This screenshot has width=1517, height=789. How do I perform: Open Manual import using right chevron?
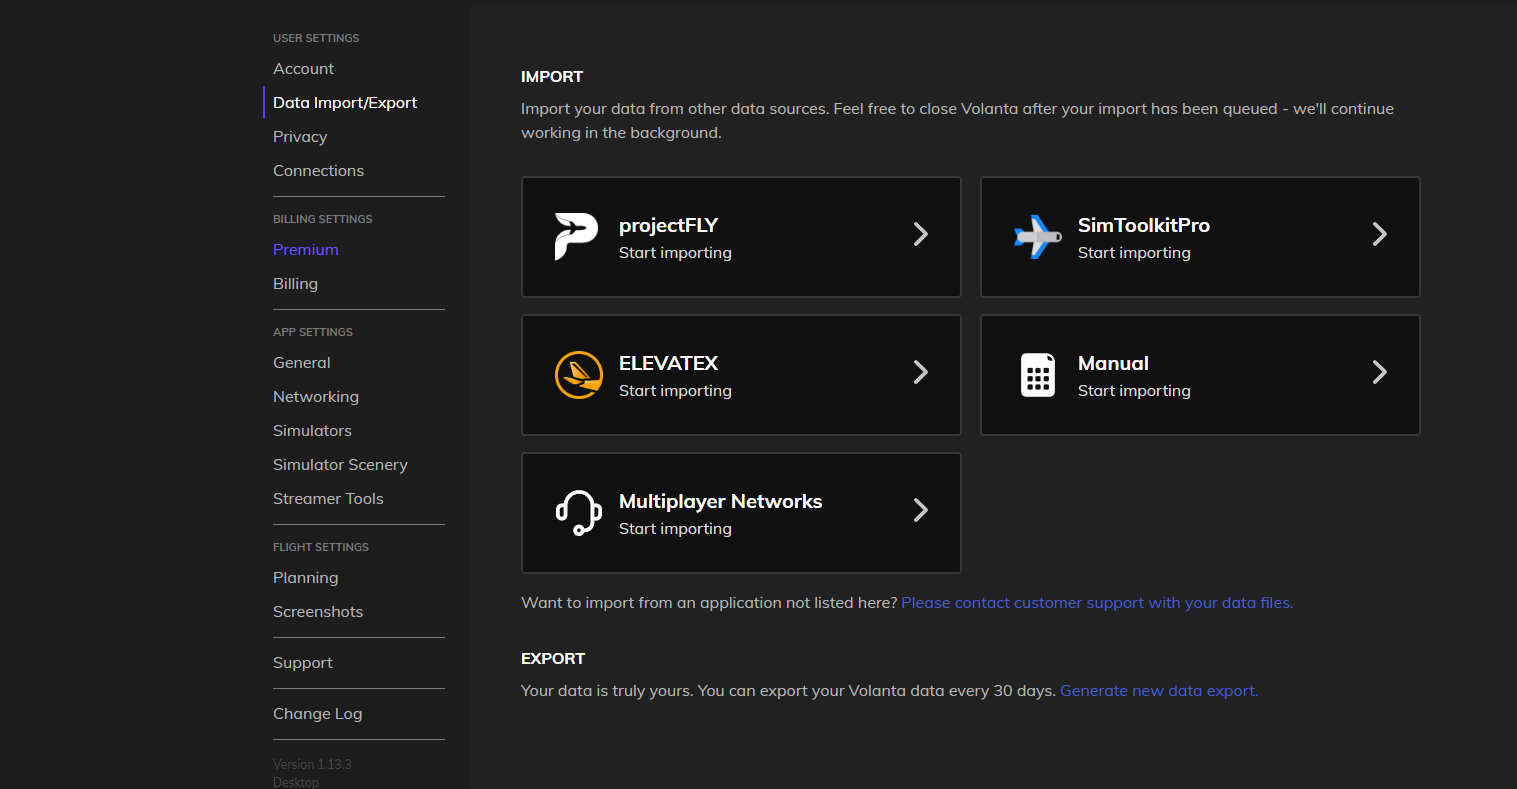1380,372
